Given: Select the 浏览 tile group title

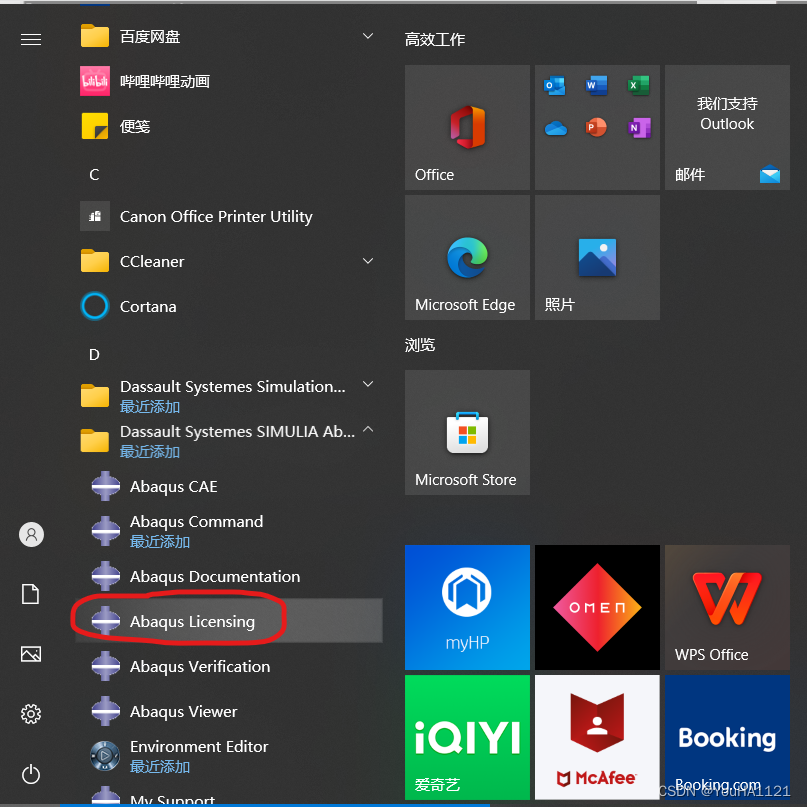Looking at the screenshot, I should click(x=420, y=344).
